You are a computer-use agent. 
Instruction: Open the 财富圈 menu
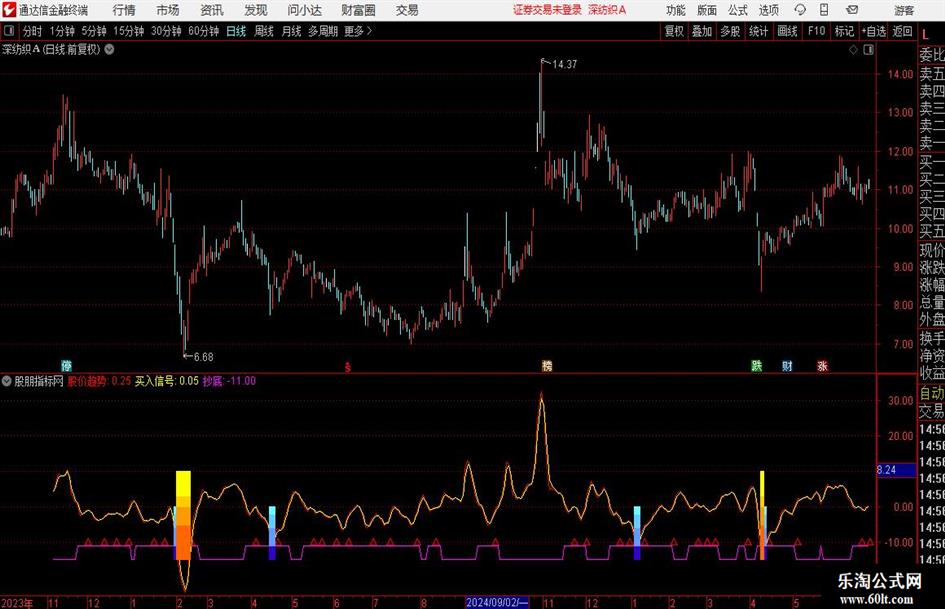(358, 10)
